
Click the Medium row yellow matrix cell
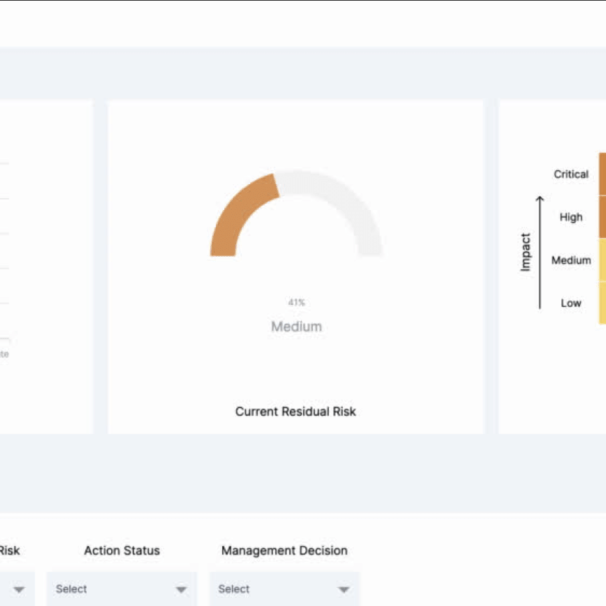(x=603, y=260)
